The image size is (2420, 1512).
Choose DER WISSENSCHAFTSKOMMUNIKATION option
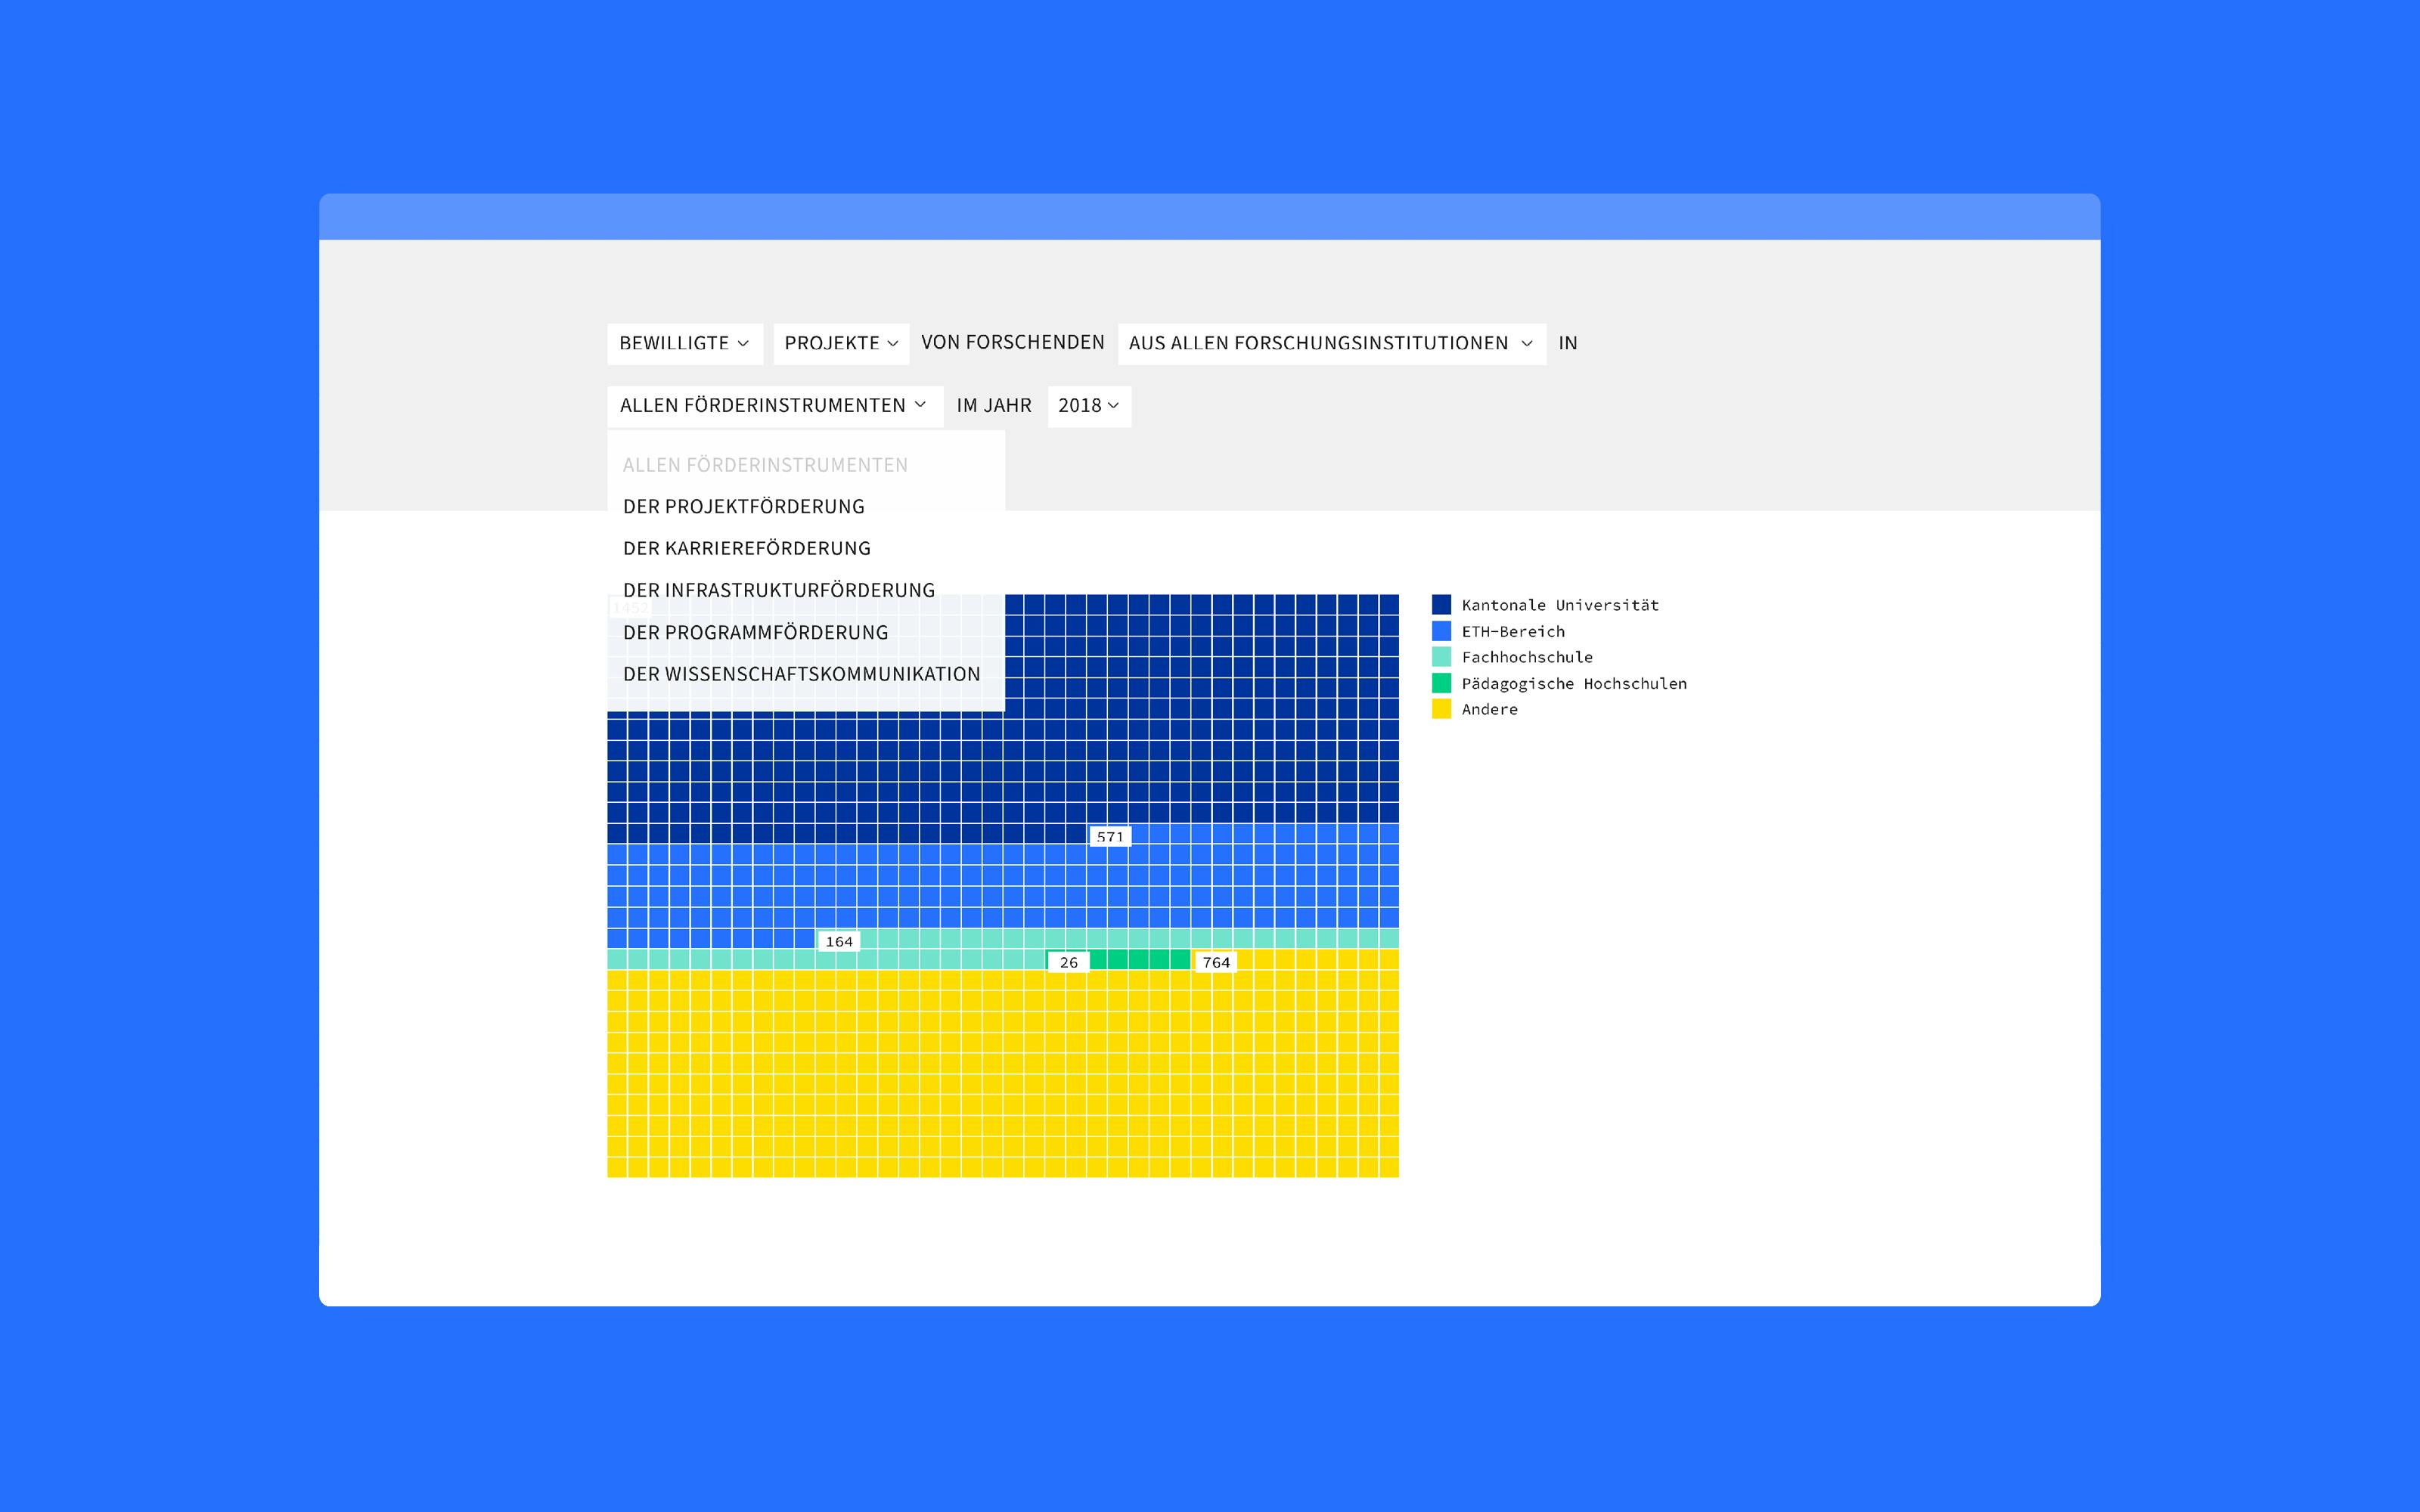coord(802,675)
